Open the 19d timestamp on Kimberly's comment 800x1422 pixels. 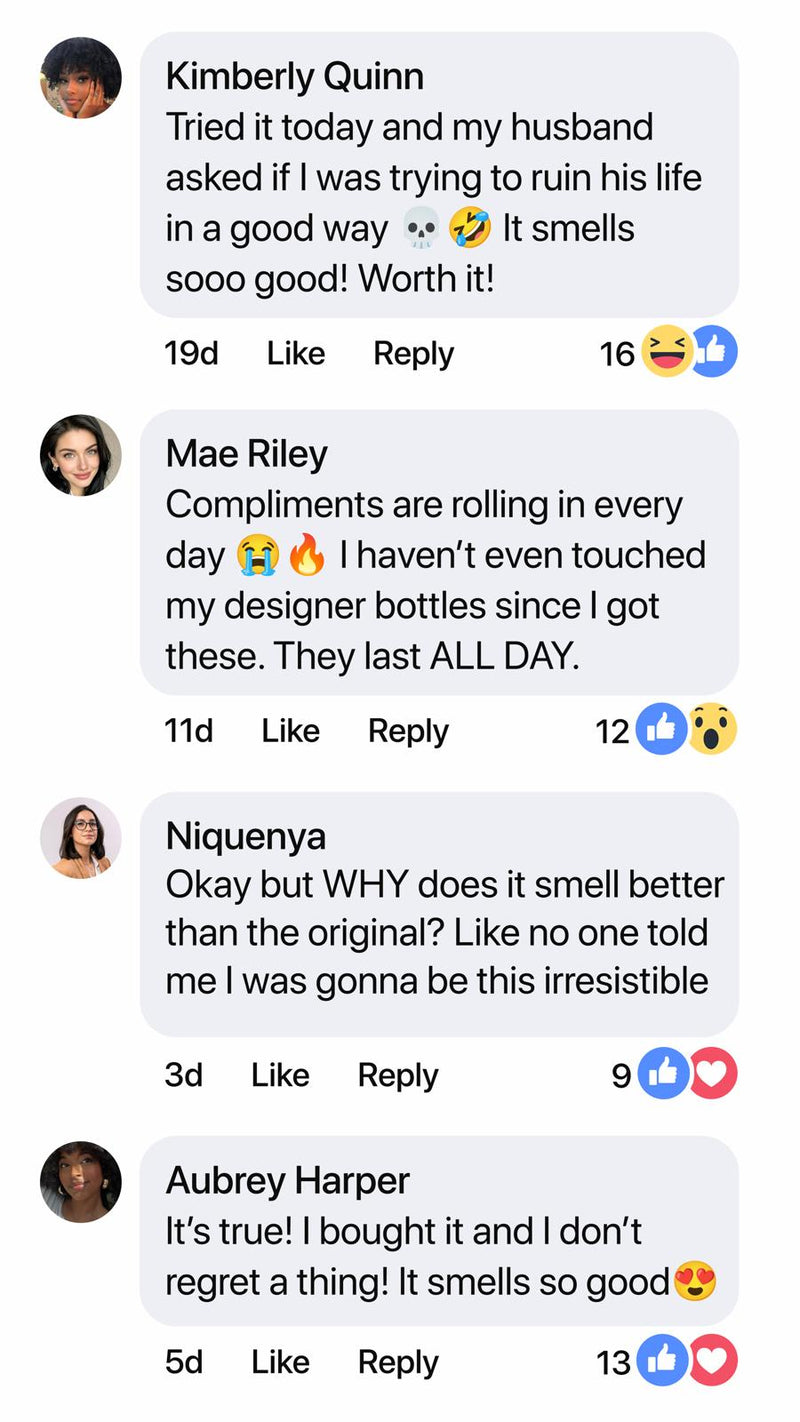point(191,353)
